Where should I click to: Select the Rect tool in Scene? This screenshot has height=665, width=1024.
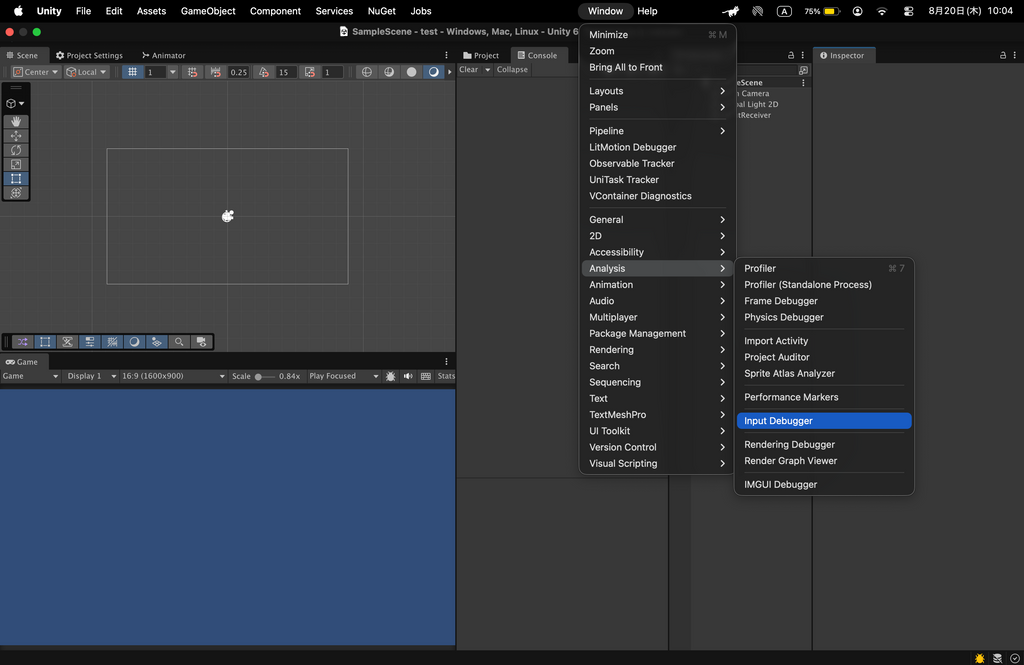[x=16, y=178]
